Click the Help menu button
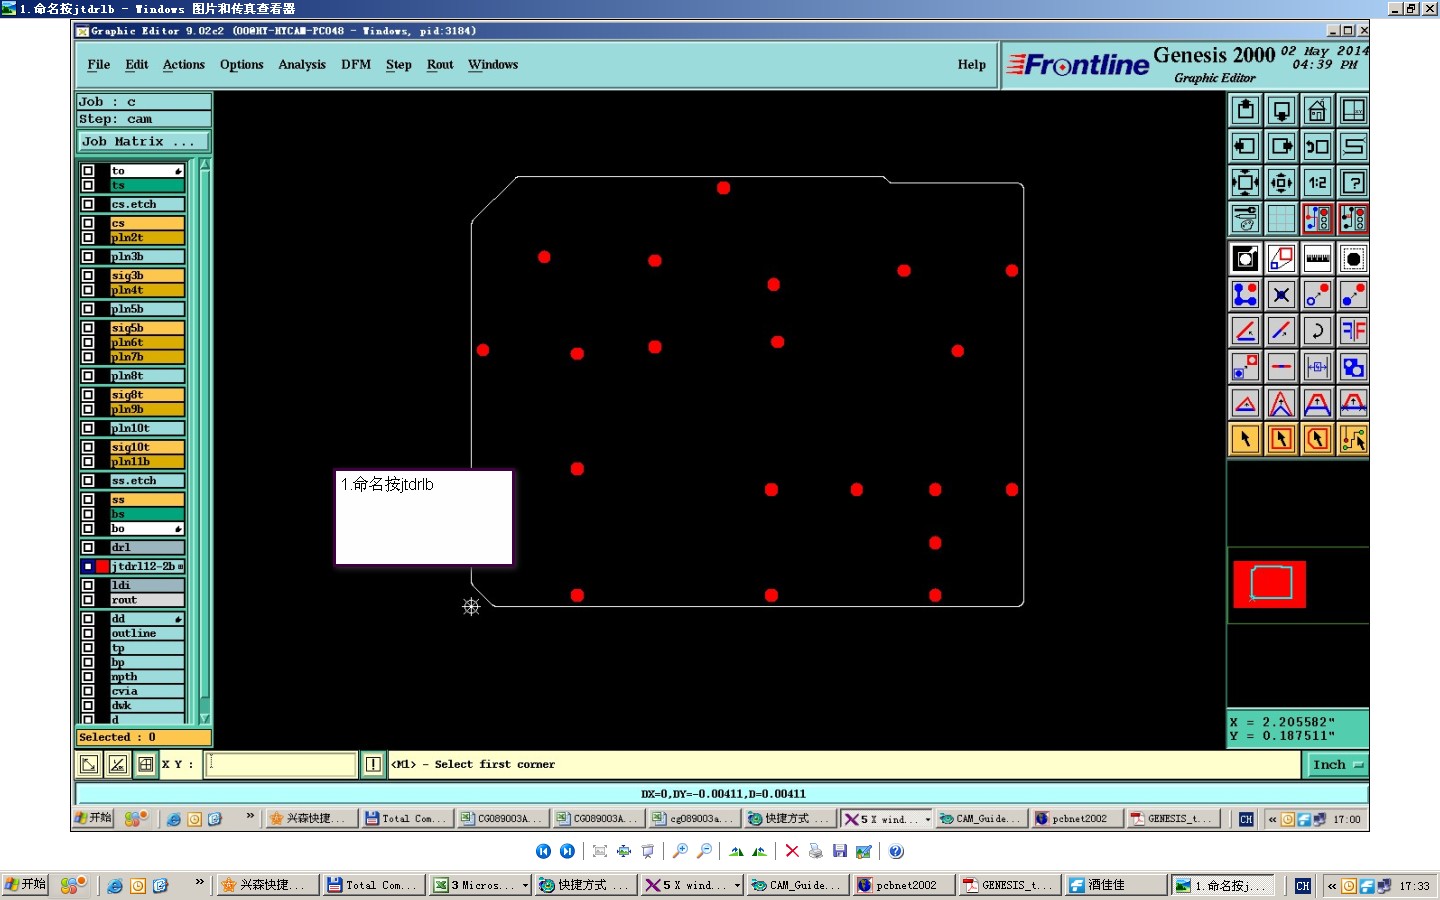Screen dimensions: 1440x900 pos(971,65)
